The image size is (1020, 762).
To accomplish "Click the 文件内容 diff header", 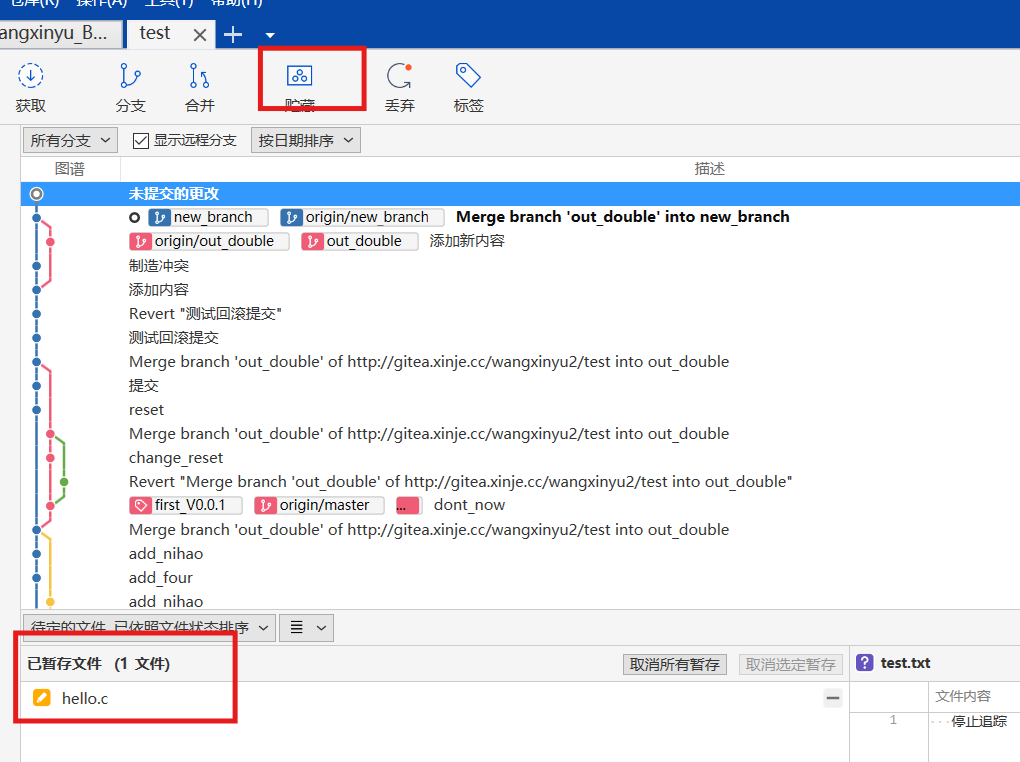I will [963, 696].
